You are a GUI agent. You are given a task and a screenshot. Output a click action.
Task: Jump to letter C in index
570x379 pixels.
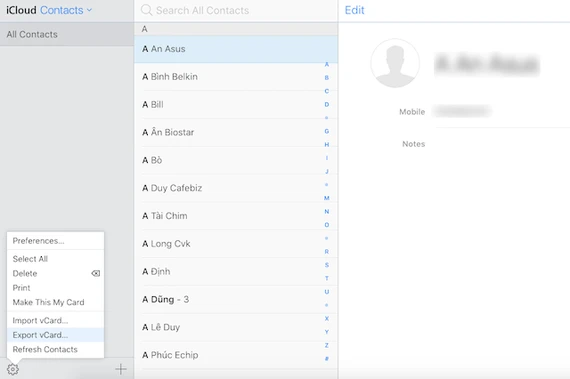pos(326,91)
